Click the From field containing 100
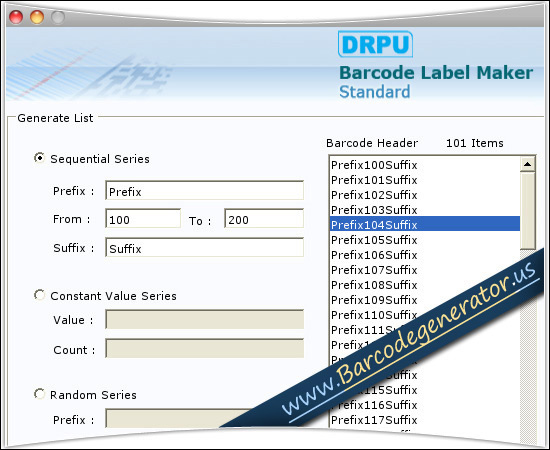550x450 pixels. pos(143,219)
